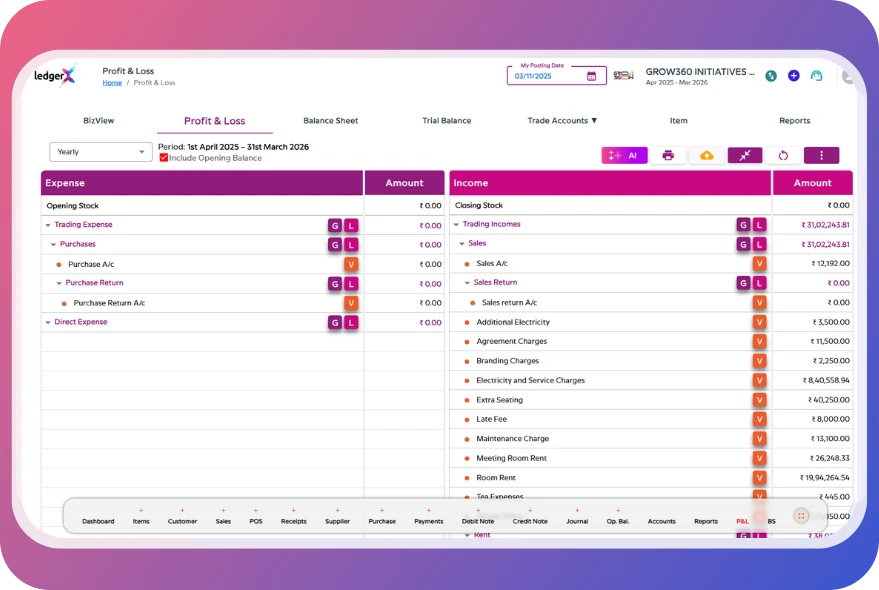Click the G icon on Trading Expense row
The height and width of the screenshot is (590, 879).
[335, 225]
